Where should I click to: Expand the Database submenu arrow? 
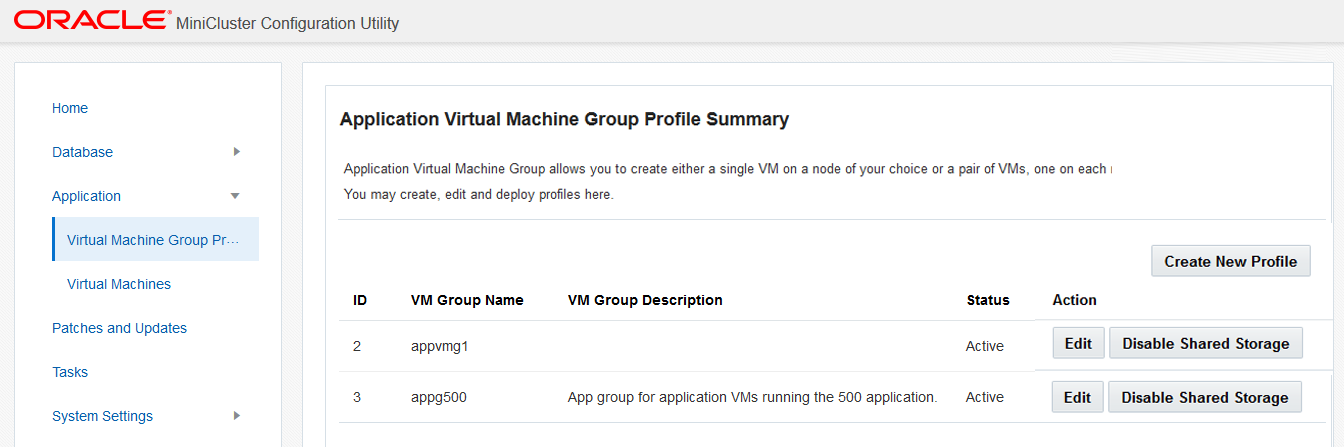(x=236, y=152)
